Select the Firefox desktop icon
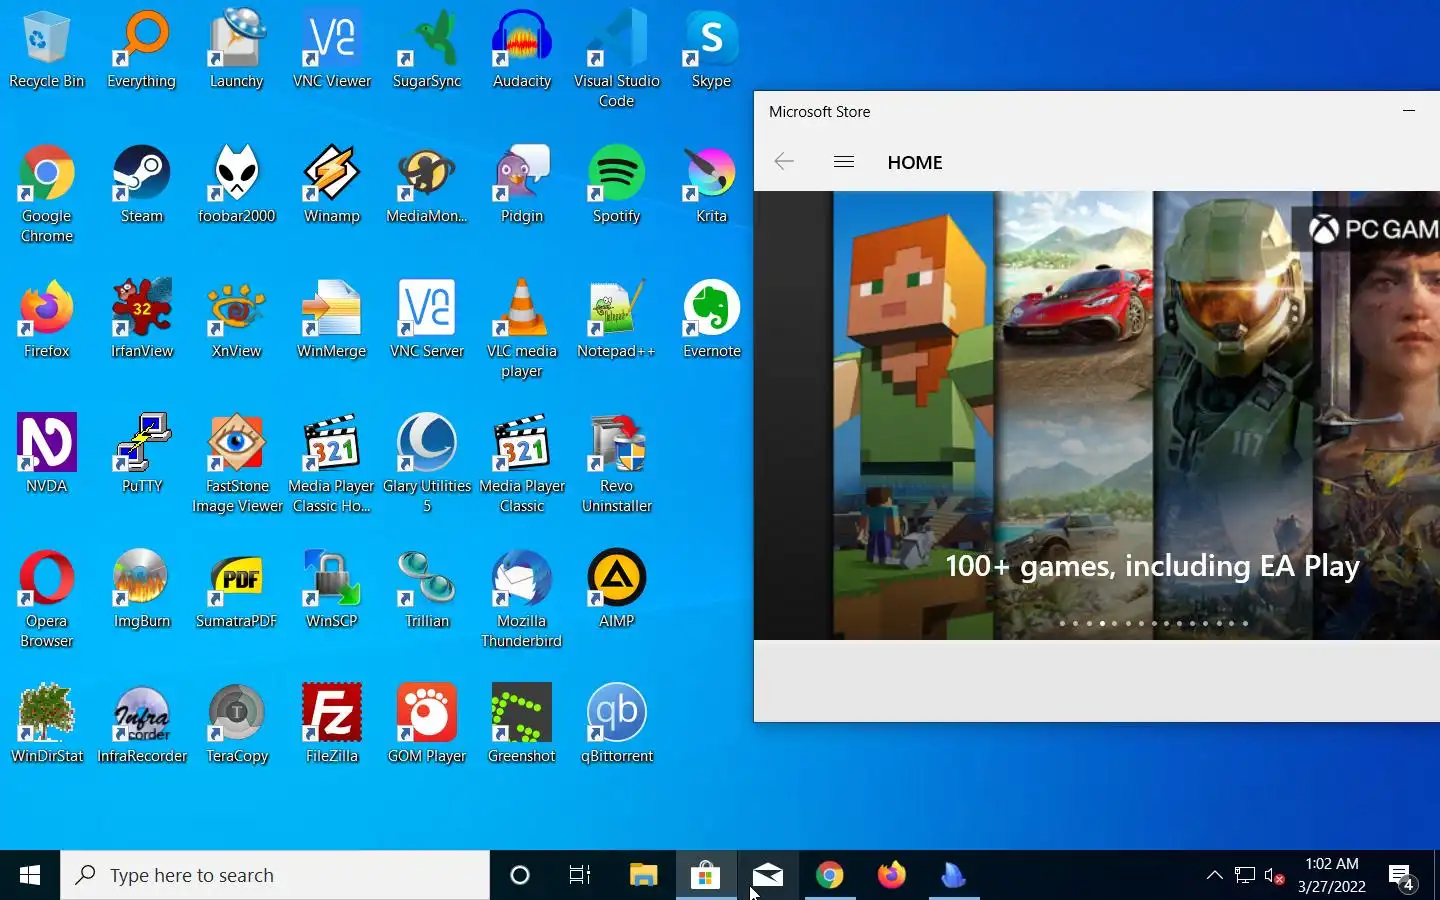This screenshot has height=900, width=1440. pos(46,321)
